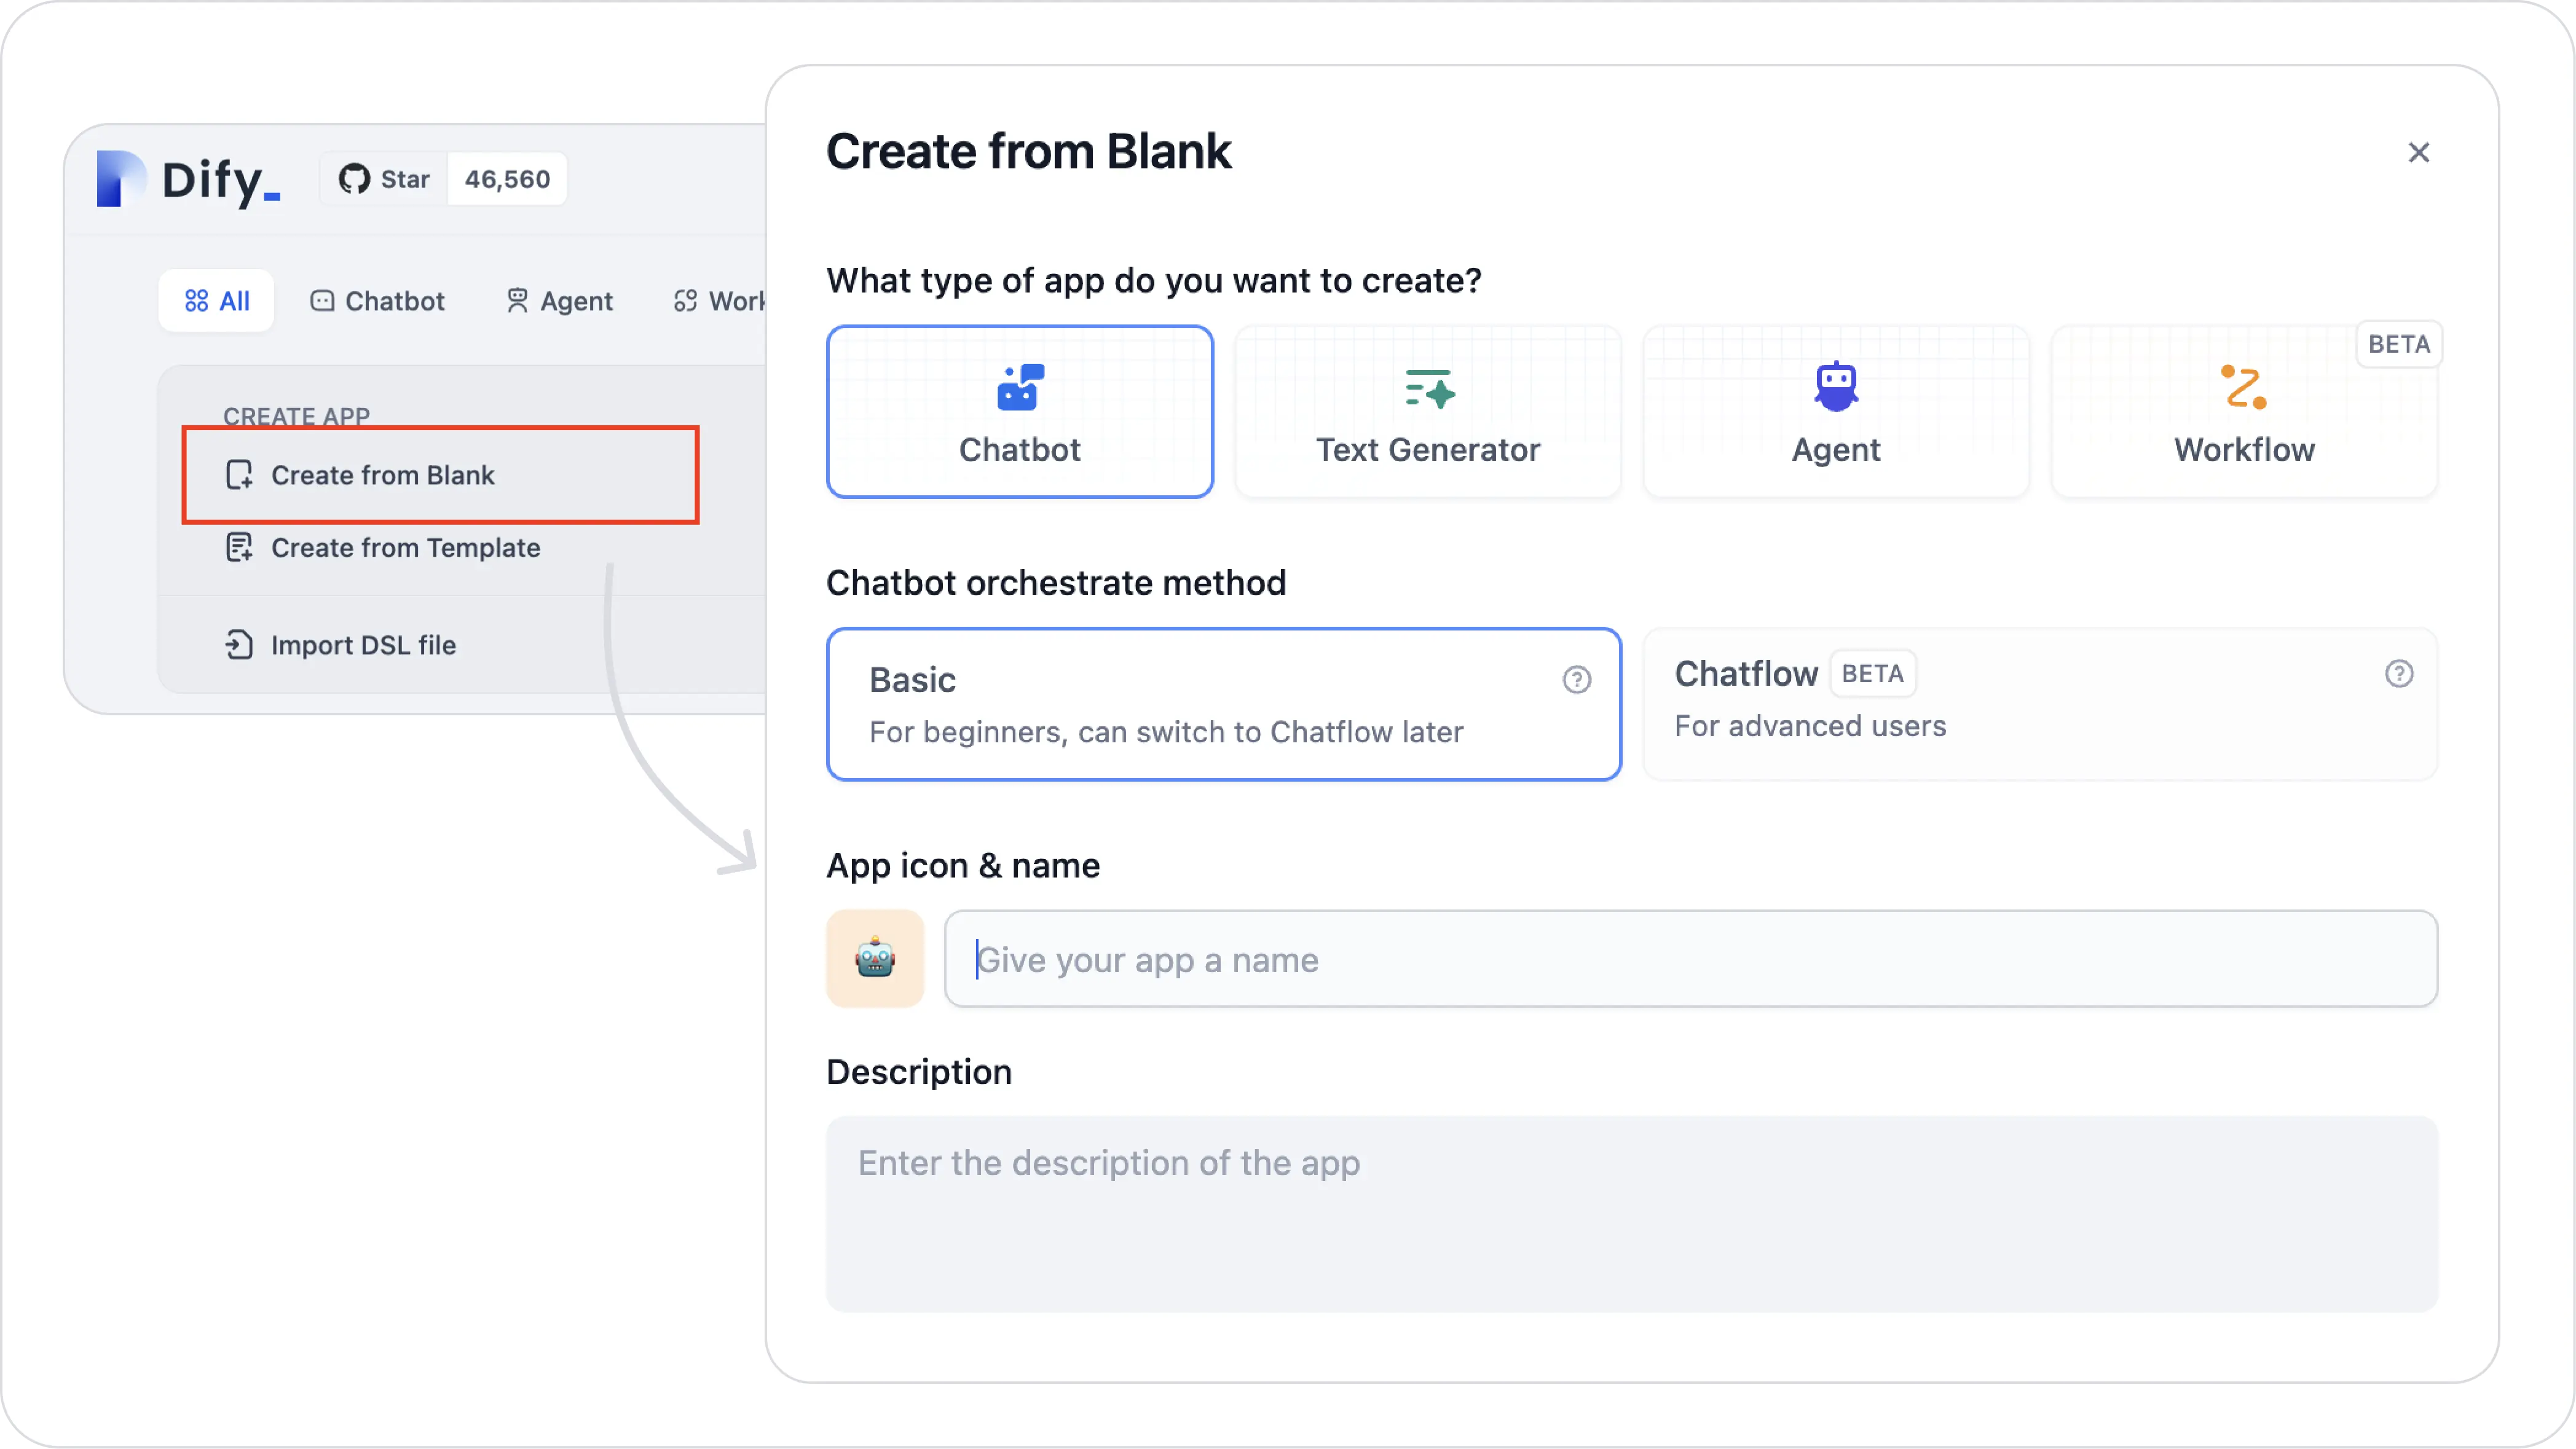Click the Agent tab icon
2576x1449 pixels.
516,301
